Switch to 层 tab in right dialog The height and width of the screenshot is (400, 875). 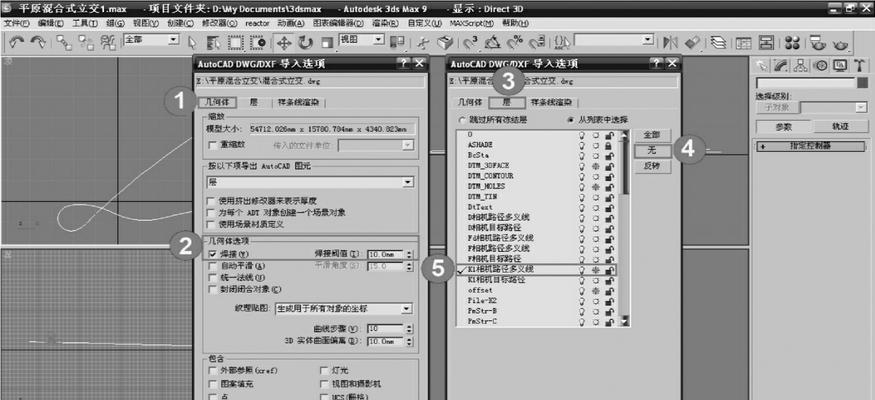tap(507, 103)
